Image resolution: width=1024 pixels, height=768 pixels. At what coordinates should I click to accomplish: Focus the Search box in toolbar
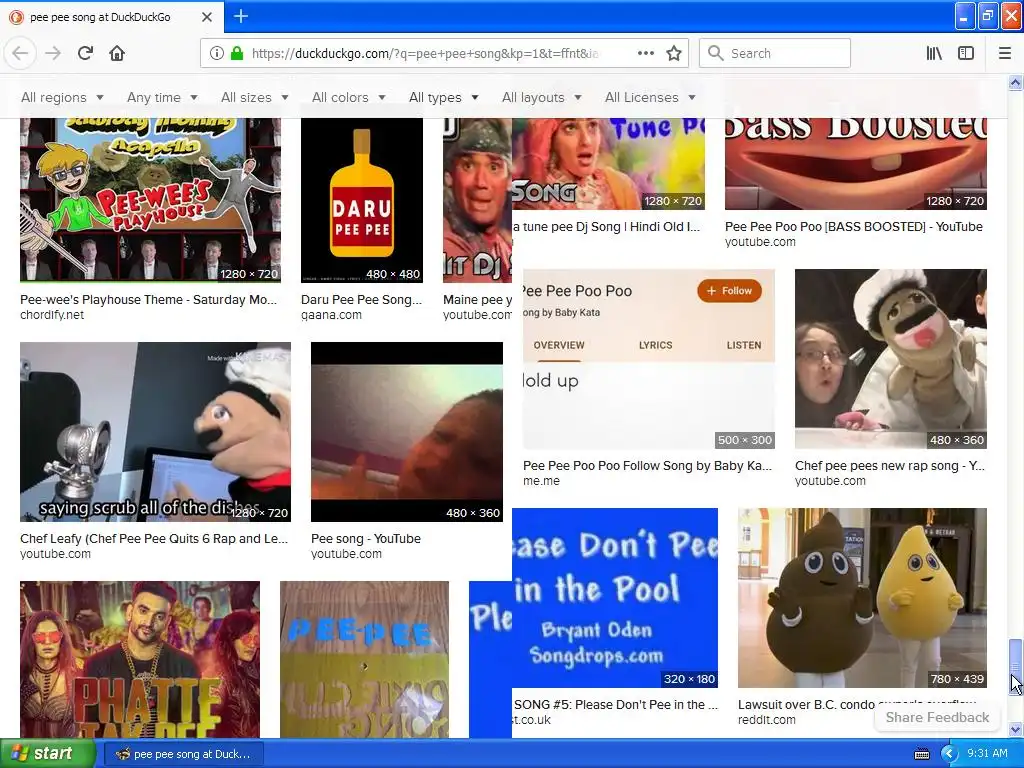point(775,53)
